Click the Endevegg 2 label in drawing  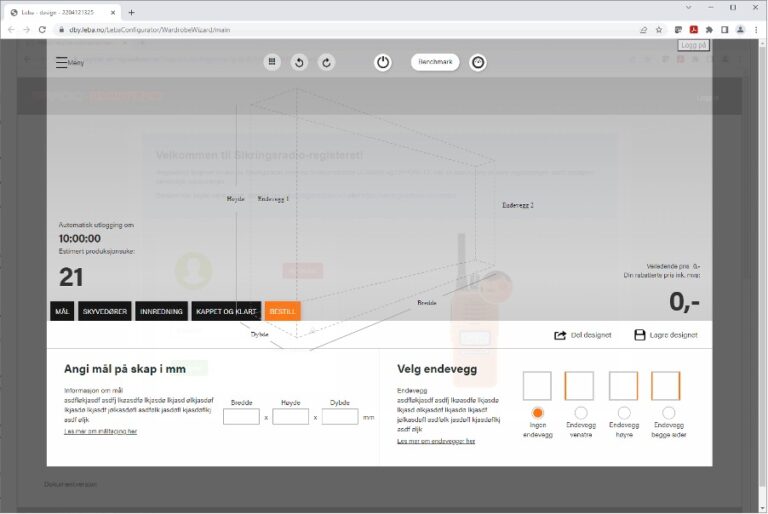click(x=518, y=205)
